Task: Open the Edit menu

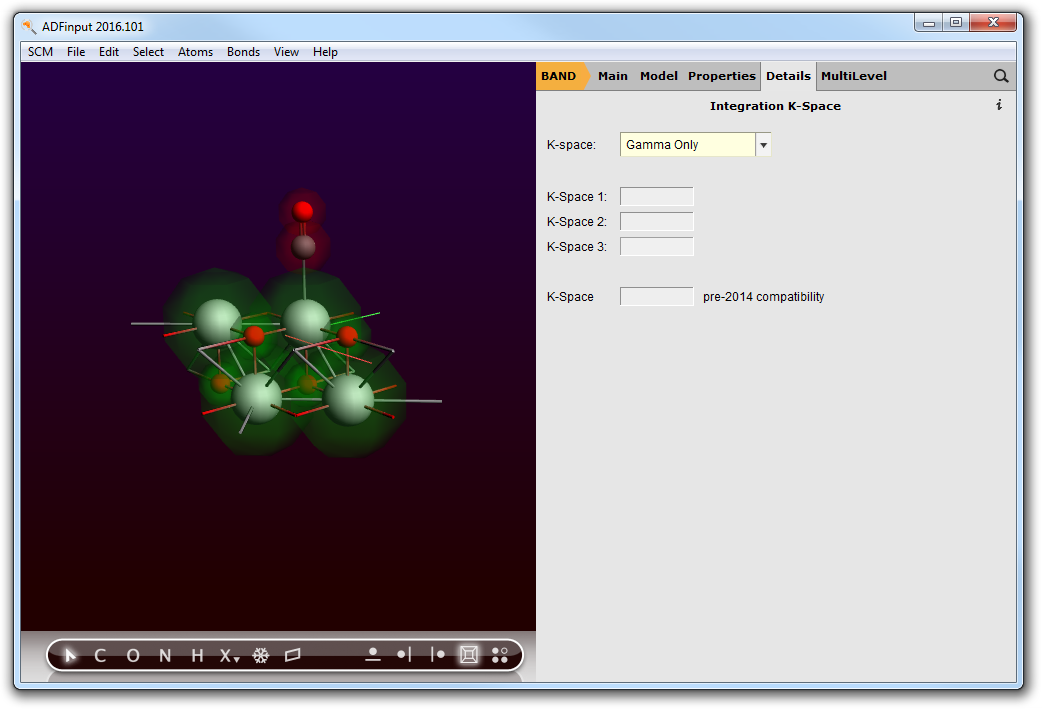Action: pyautogui.click(x=109, y=52)
